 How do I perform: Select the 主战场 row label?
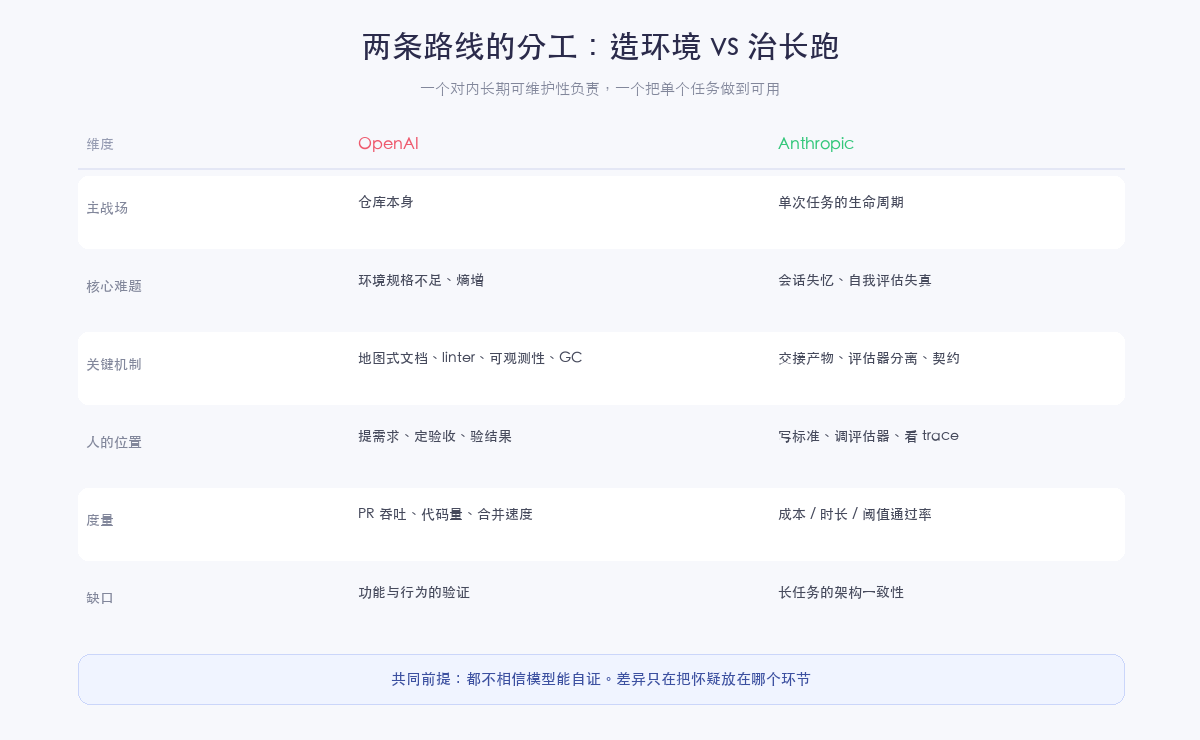107,208
